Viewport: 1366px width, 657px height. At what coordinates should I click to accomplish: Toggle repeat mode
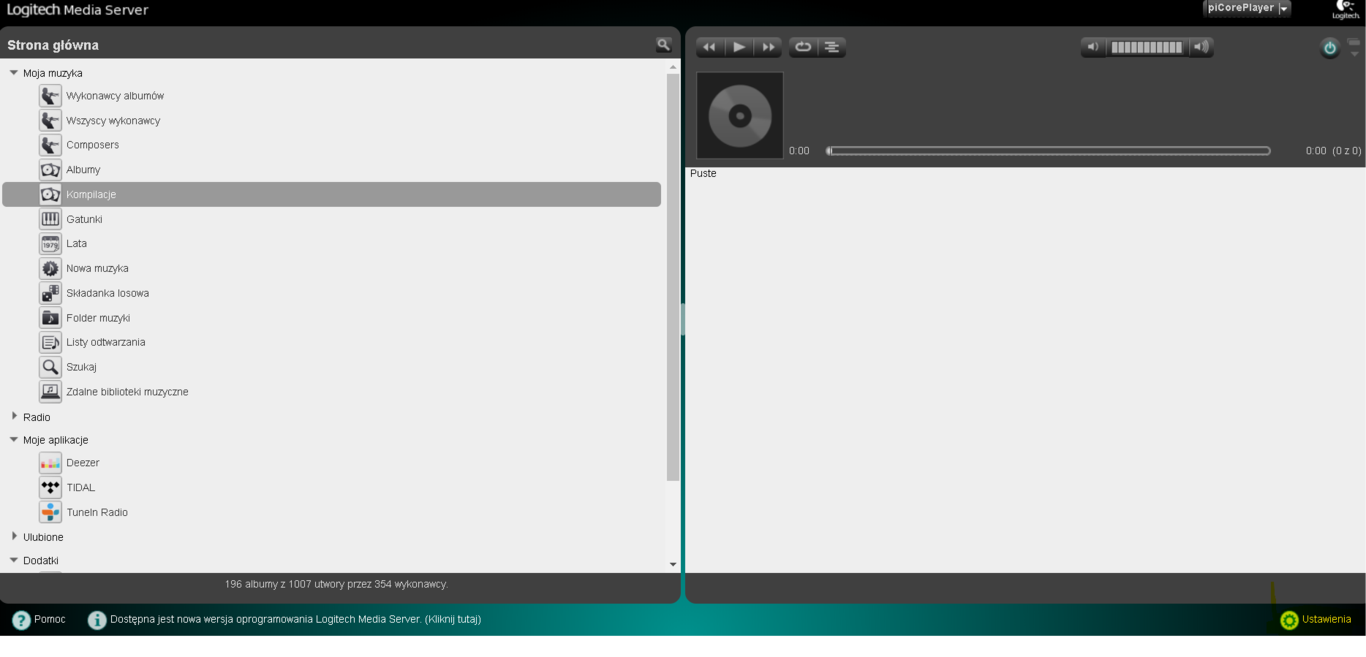[x=802, y=47]
